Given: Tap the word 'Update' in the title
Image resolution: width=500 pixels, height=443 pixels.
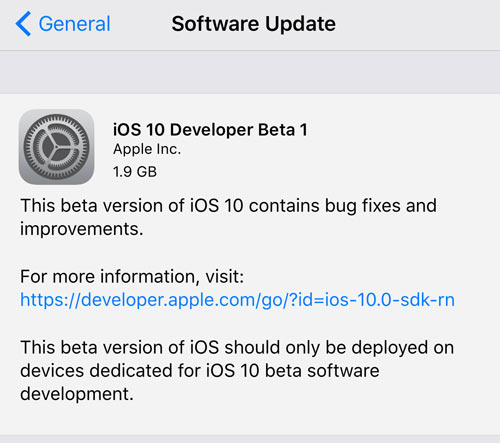Looking at the screenshot, I should [300, 24].
